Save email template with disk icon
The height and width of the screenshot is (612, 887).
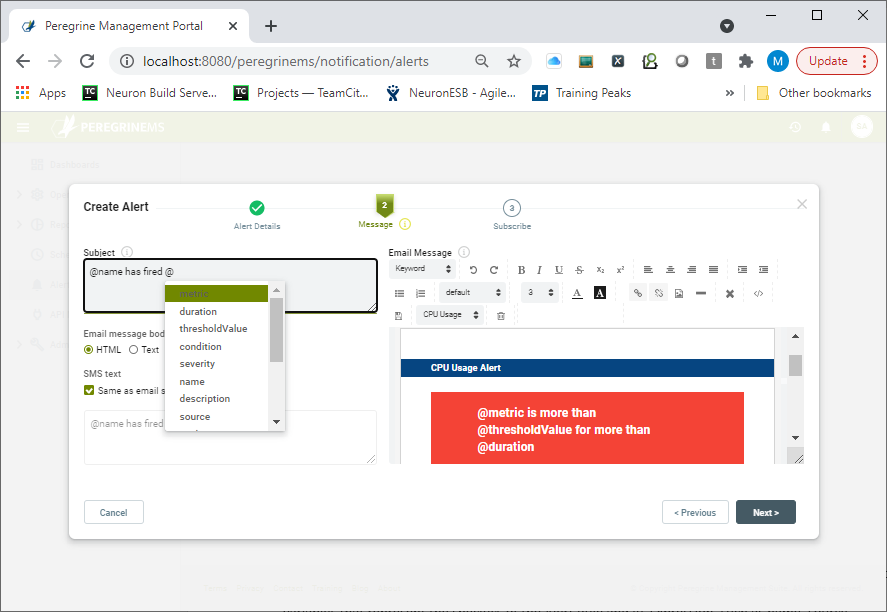click(x=398, y=316)
